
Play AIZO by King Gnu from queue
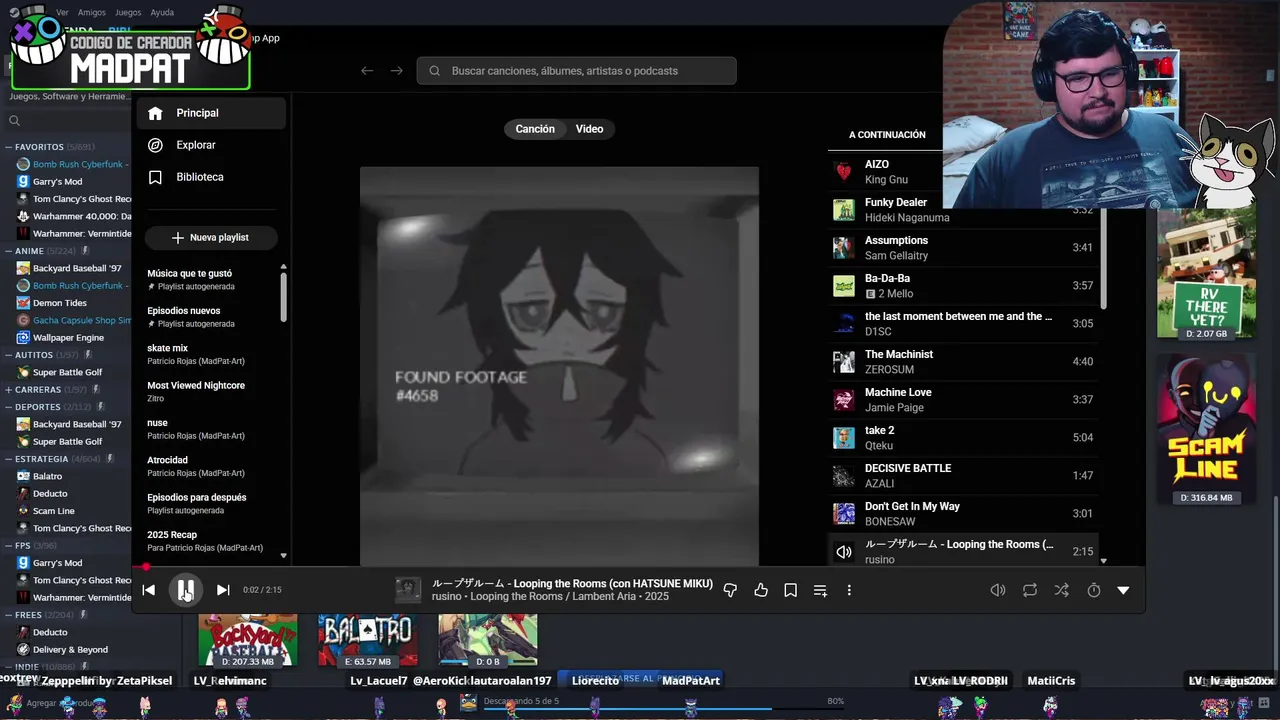click(885, 172)
